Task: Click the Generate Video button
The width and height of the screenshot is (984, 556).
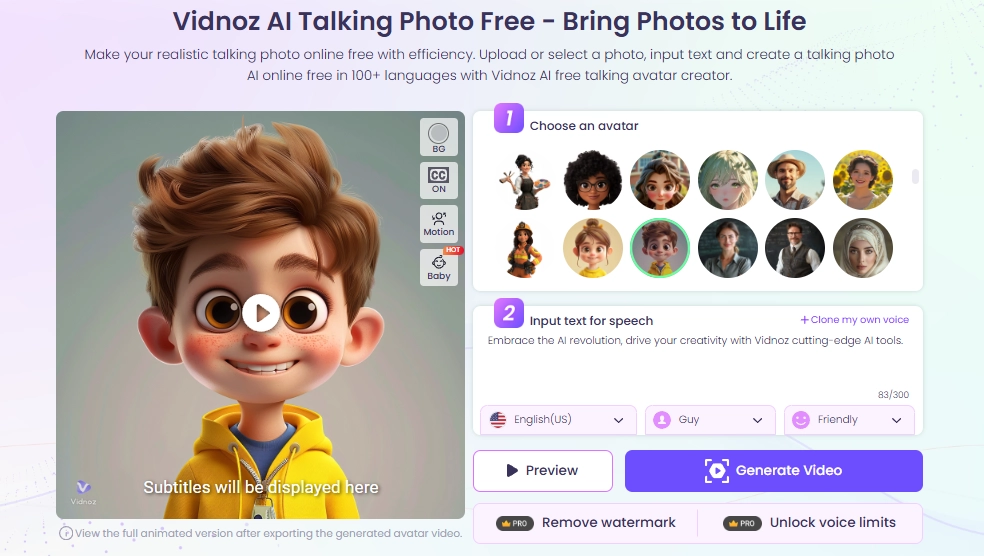Action: click(x=774, y=471)
